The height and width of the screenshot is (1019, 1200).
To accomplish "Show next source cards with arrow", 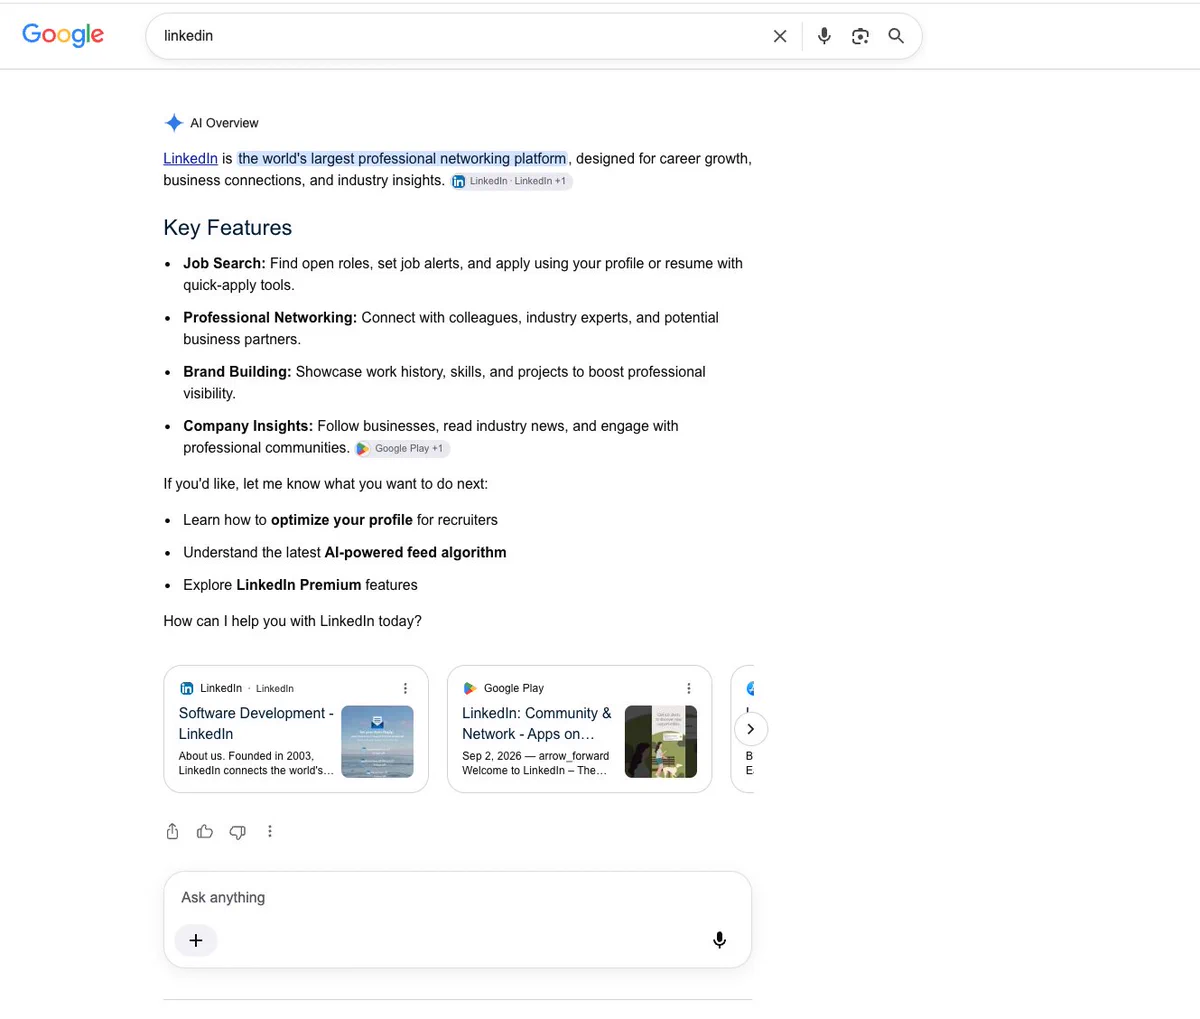I will tap(750, 729).
